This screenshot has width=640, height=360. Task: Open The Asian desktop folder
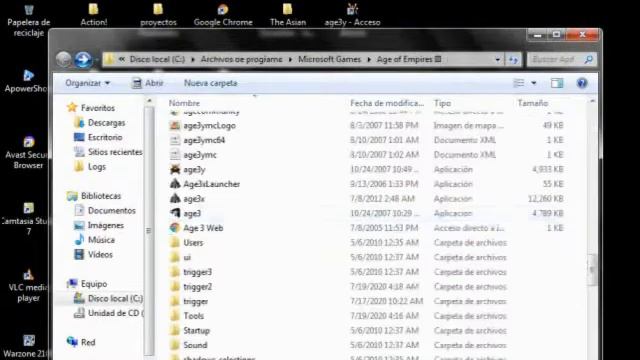point(288,15)
